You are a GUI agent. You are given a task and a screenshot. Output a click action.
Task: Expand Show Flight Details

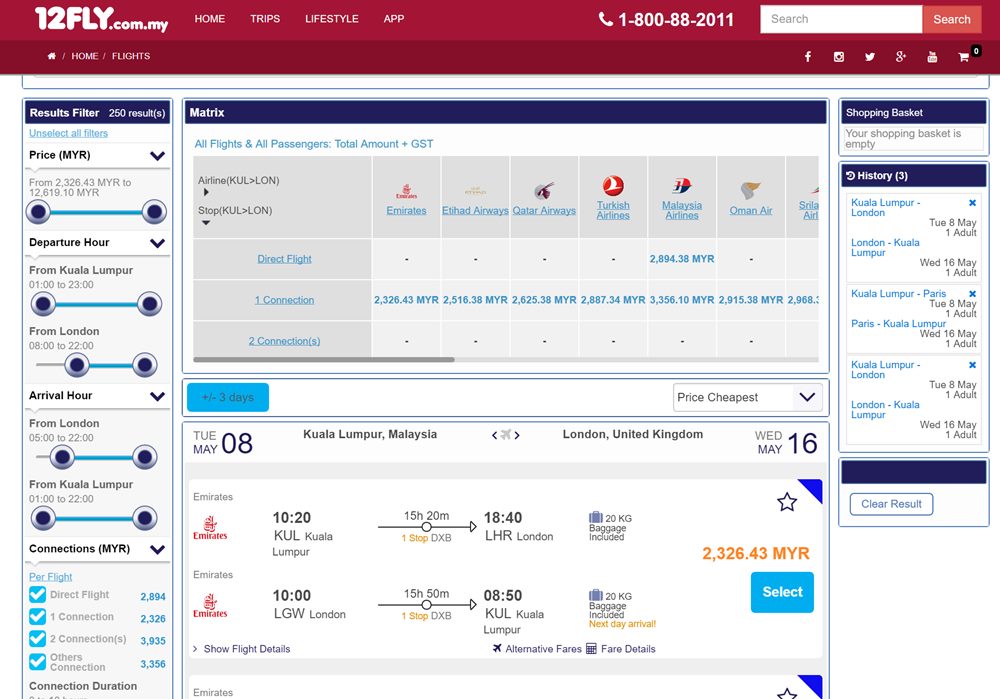pyautogui.click(x=242, y=649)
